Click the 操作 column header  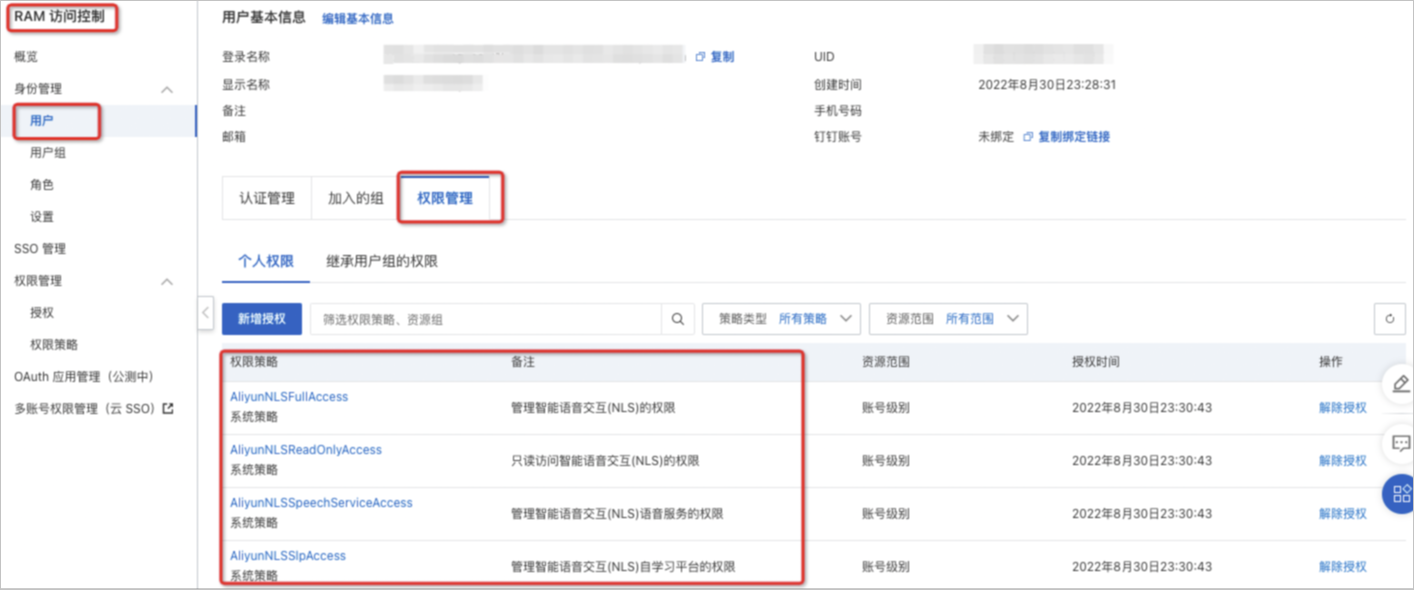coord(1330,362)
